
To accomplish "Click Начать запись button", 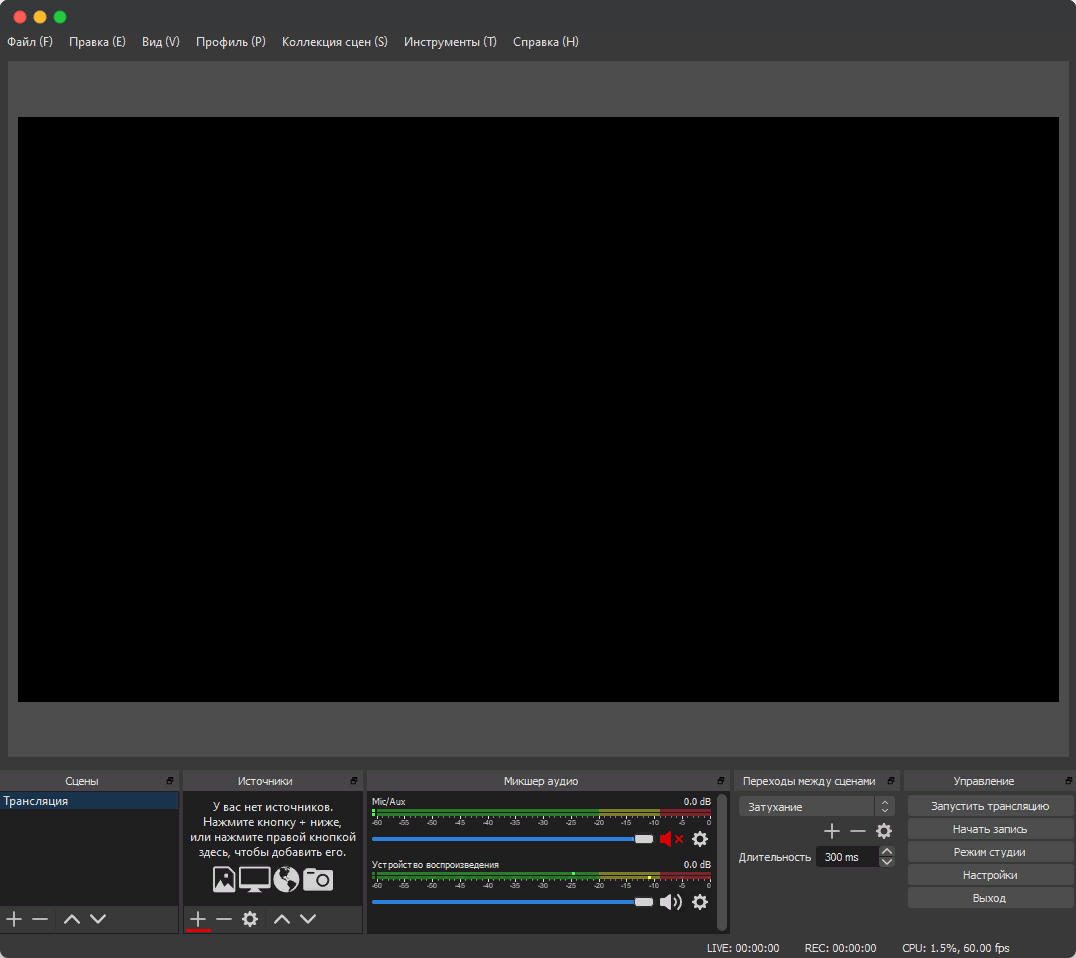I will click(989, 829).
